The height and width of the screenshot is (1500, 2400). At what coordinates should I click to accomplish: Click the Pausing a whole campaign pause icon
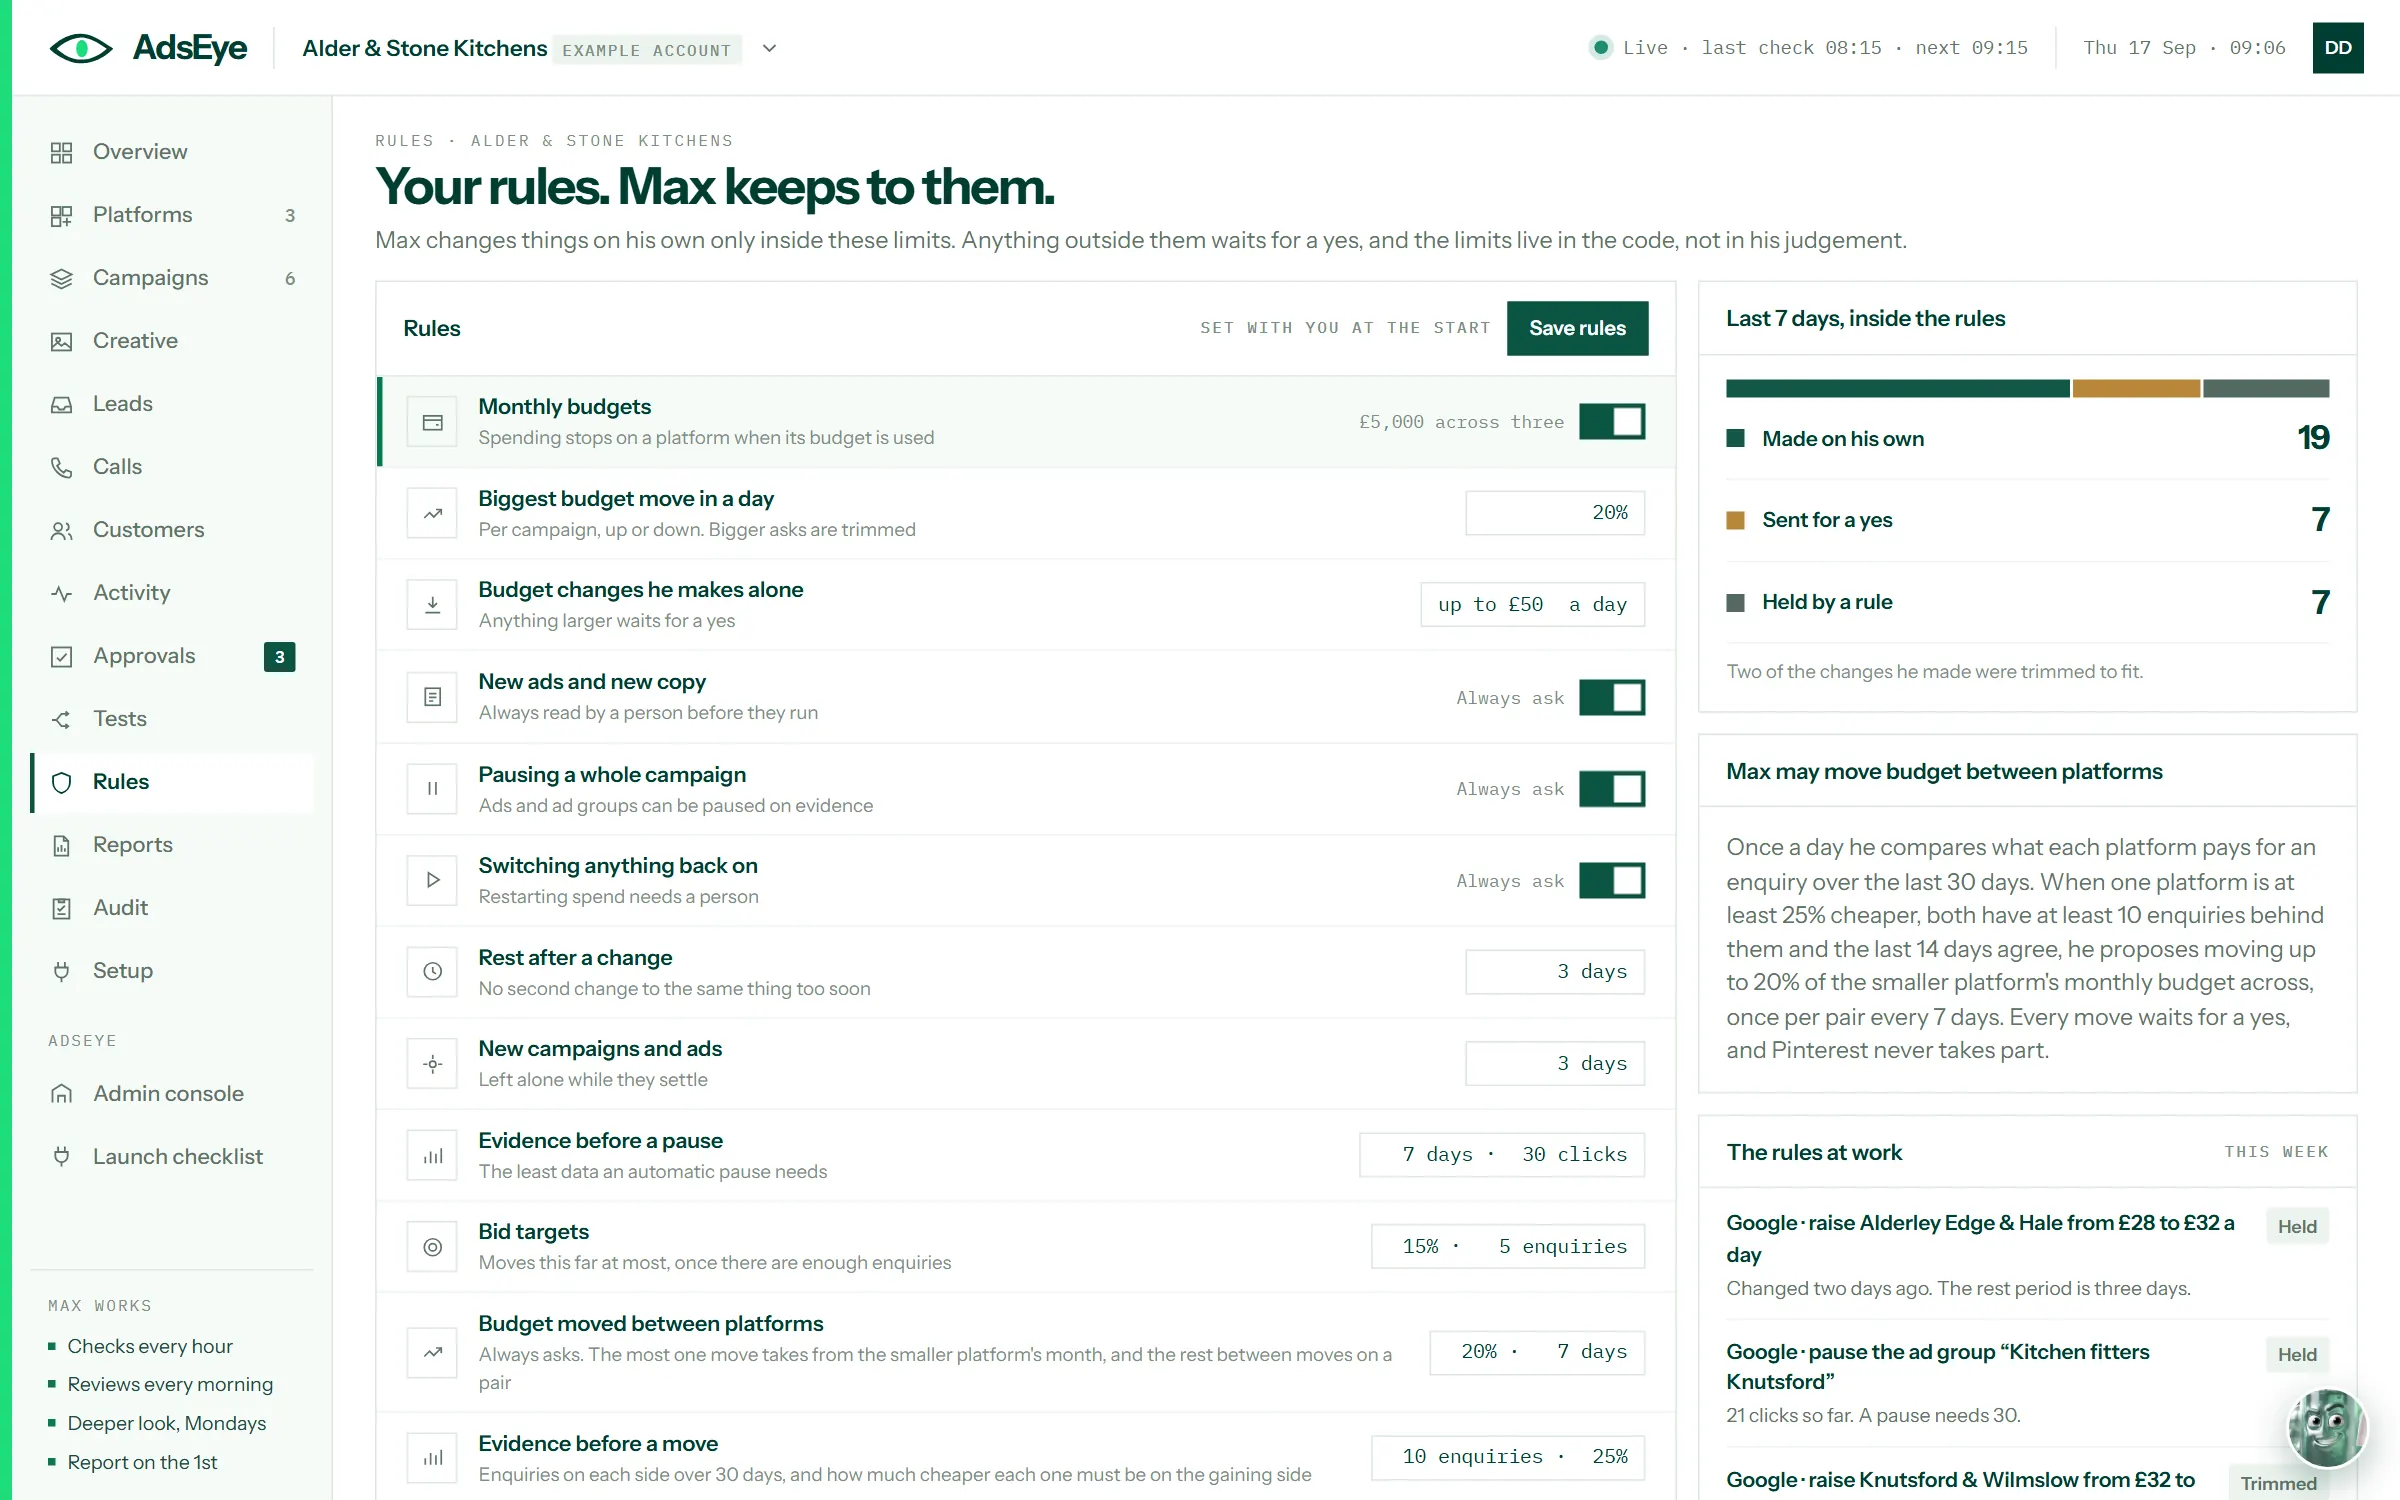tap(432, 789)
